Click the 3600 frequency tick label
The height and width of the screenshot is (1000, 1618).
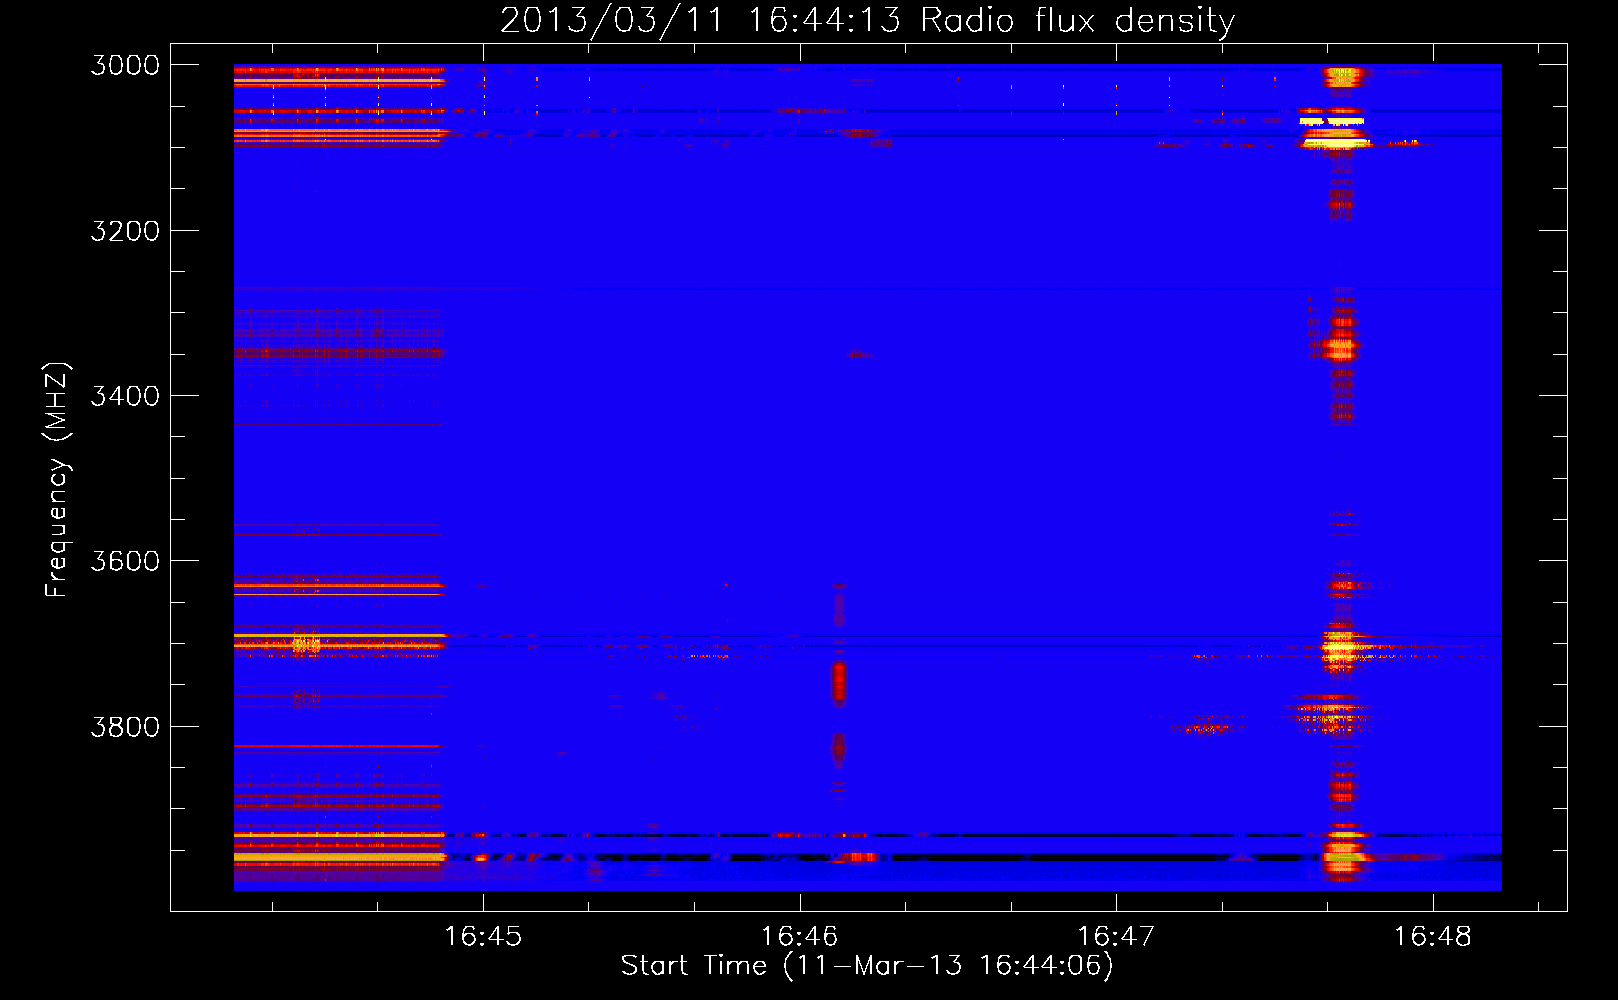coord(125,561)
